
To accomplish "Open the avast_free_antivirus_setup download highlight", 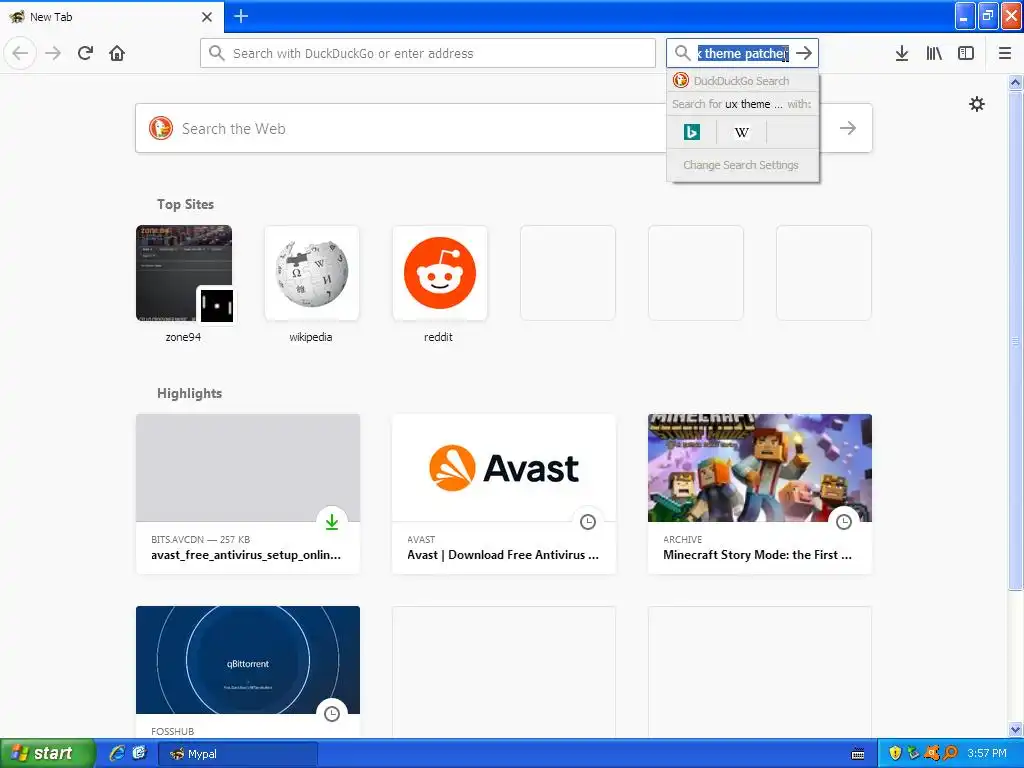I will 248,494.
